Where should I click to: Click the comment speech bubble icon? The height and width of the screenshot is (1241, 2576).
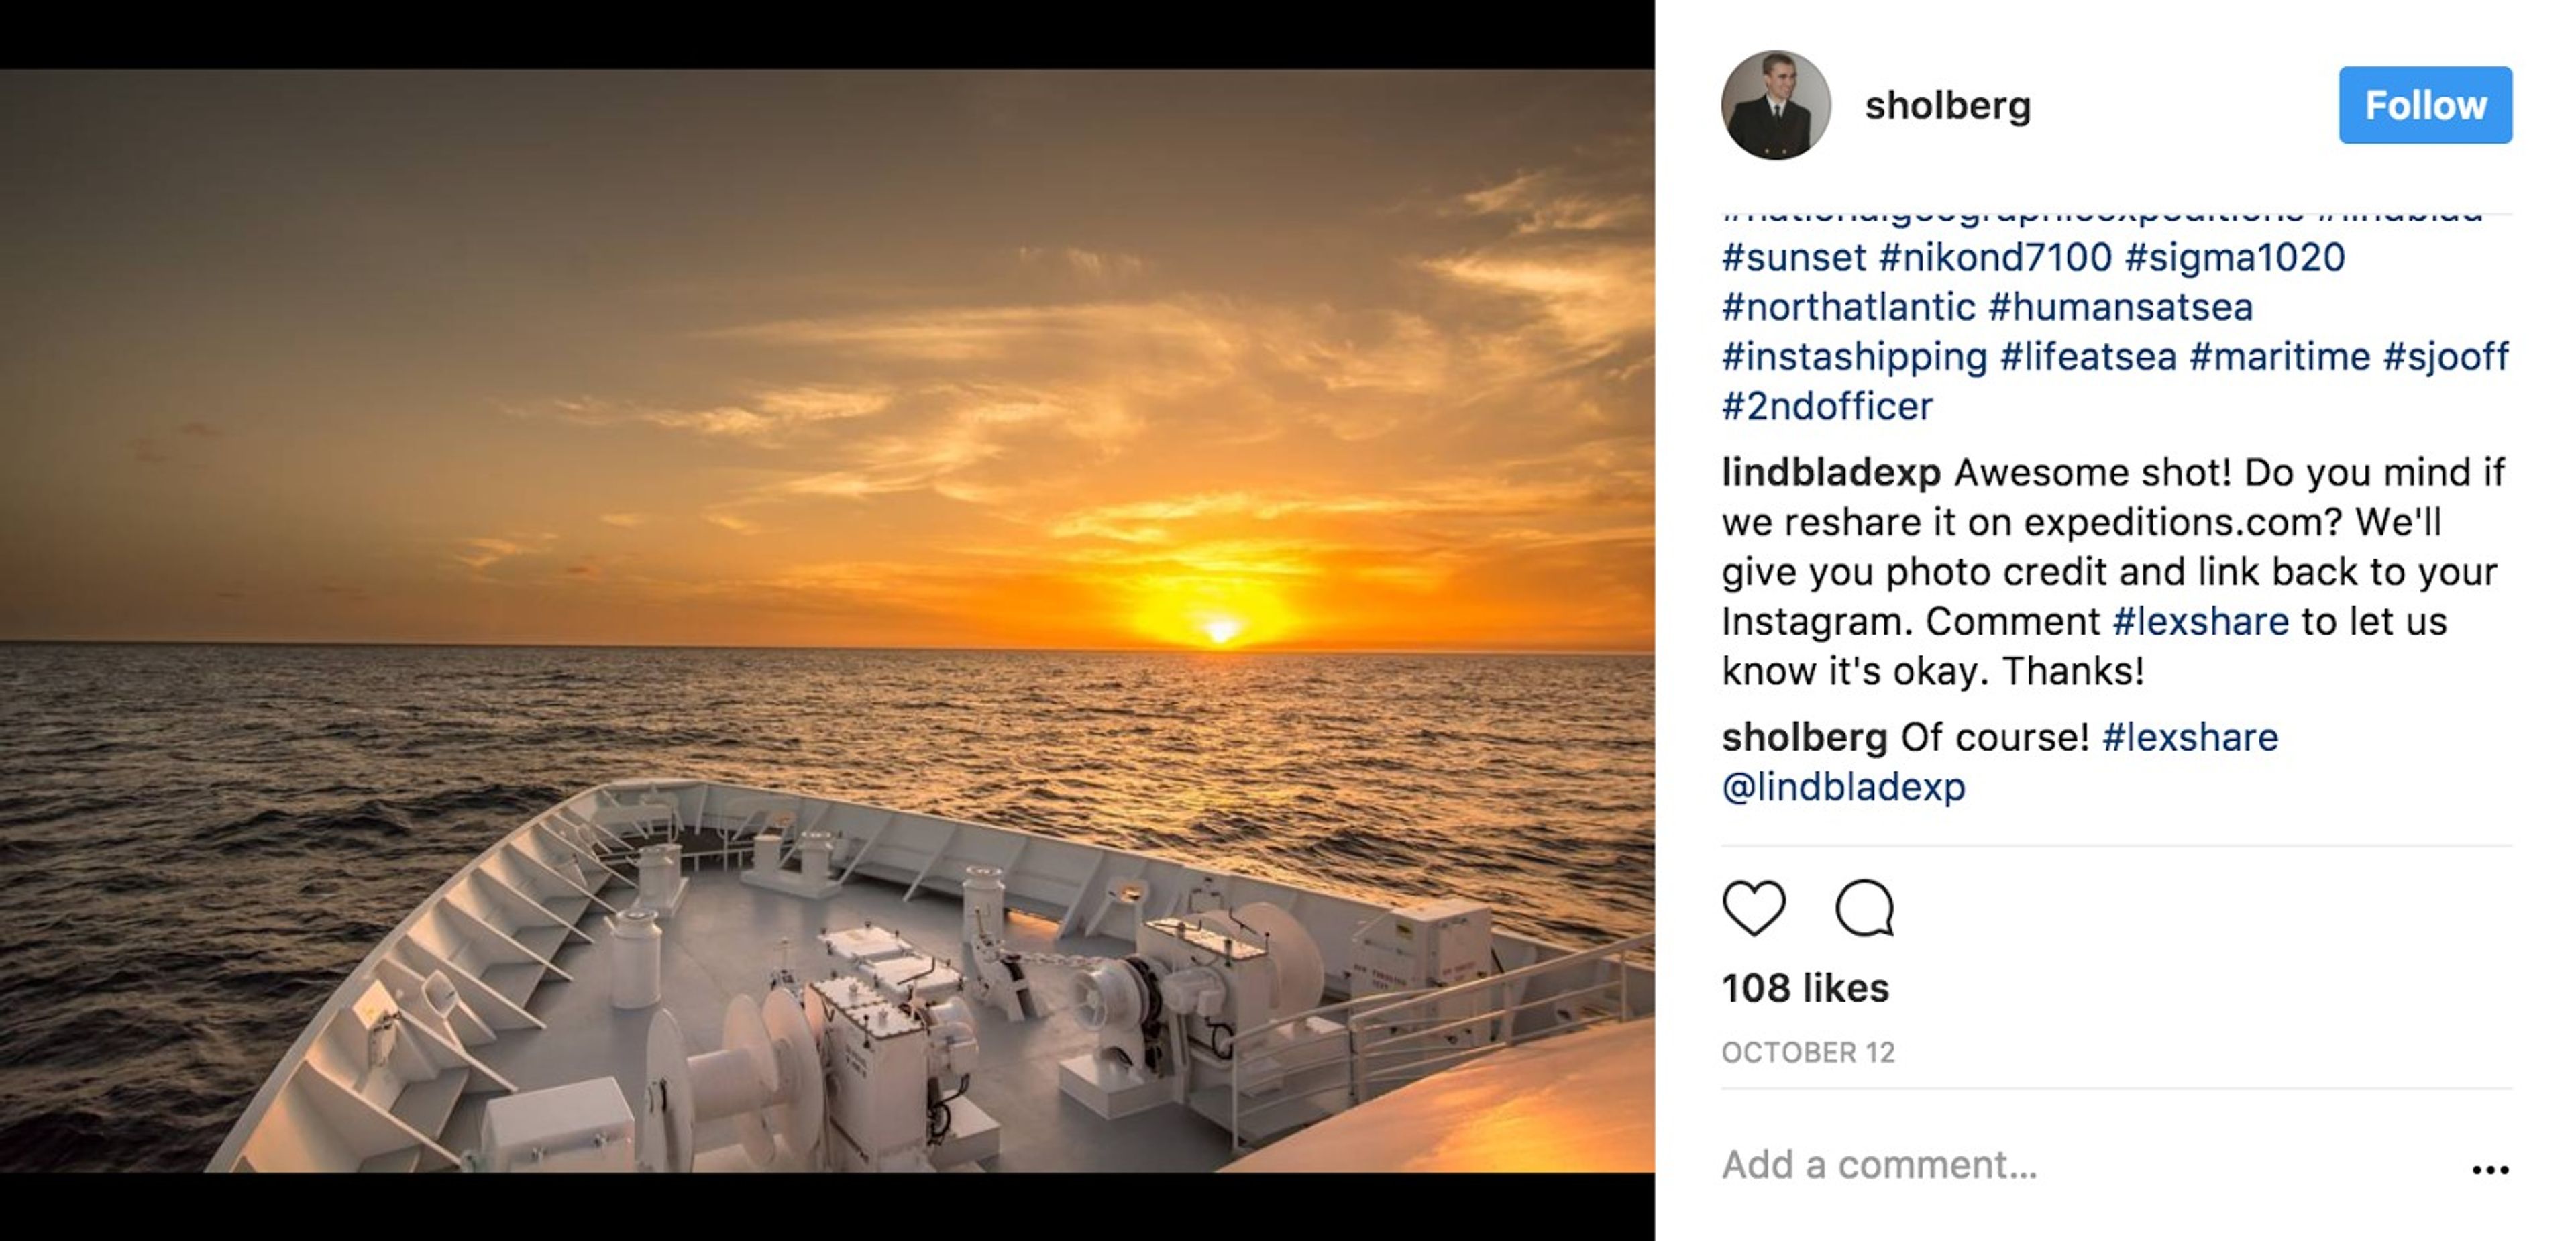[x=1865, y=908]
